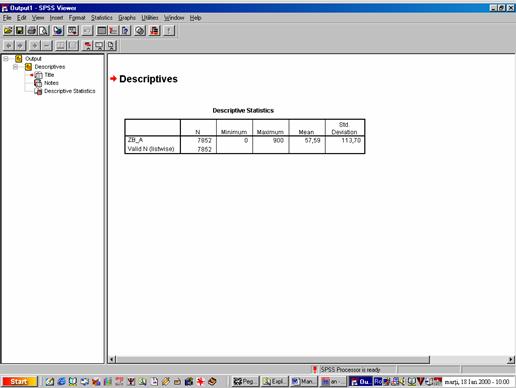Open the Statistics menu
The image size is (516, 388).
point(102,18)
